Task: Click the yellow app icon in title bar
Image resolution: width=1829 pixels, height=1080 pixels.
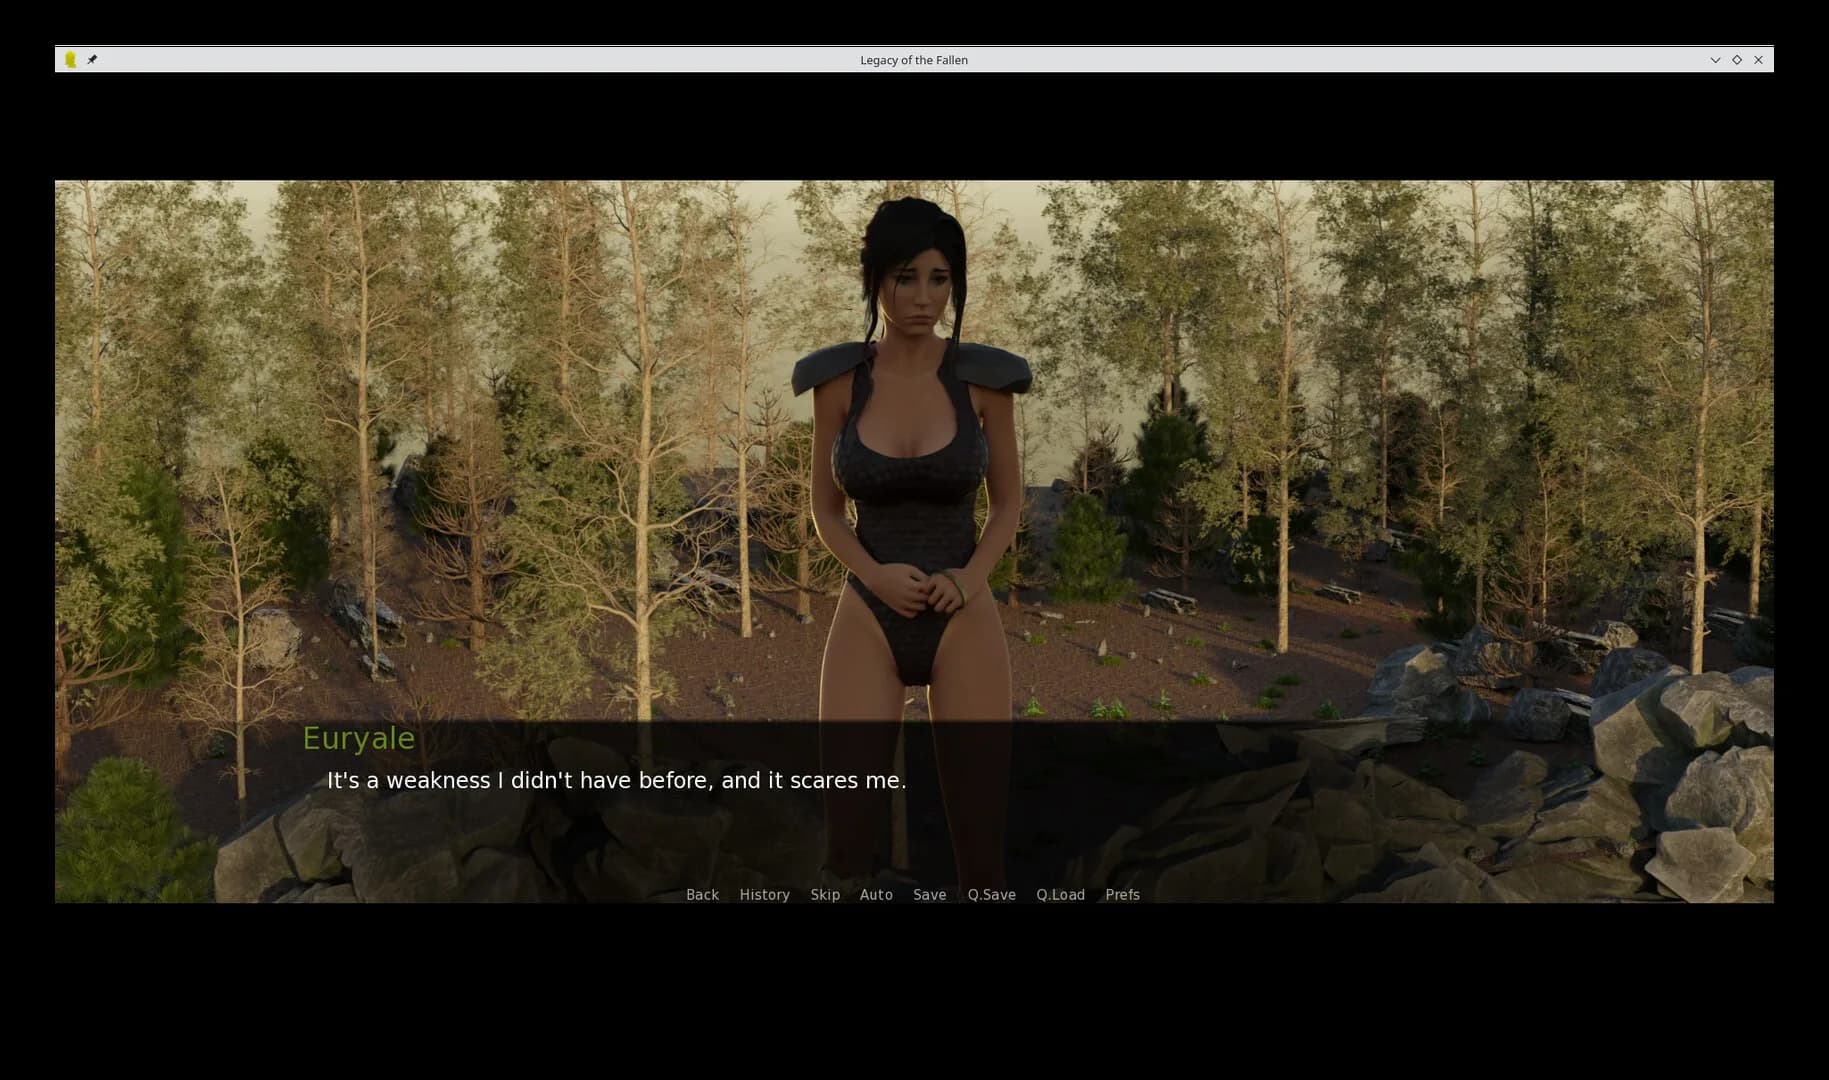Action: 70,60
